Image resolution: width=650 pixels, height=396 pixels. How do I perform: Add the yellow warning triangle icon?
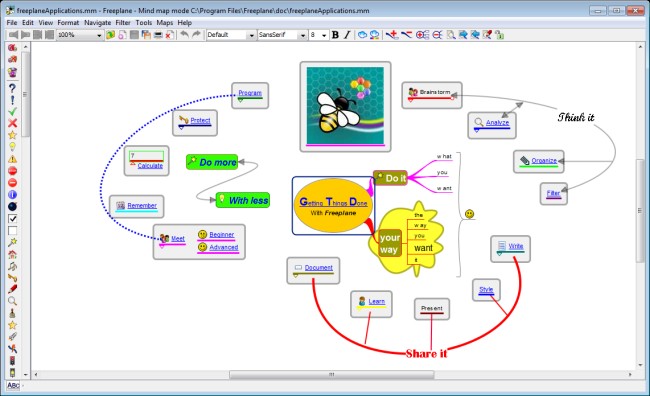(12, 159)
